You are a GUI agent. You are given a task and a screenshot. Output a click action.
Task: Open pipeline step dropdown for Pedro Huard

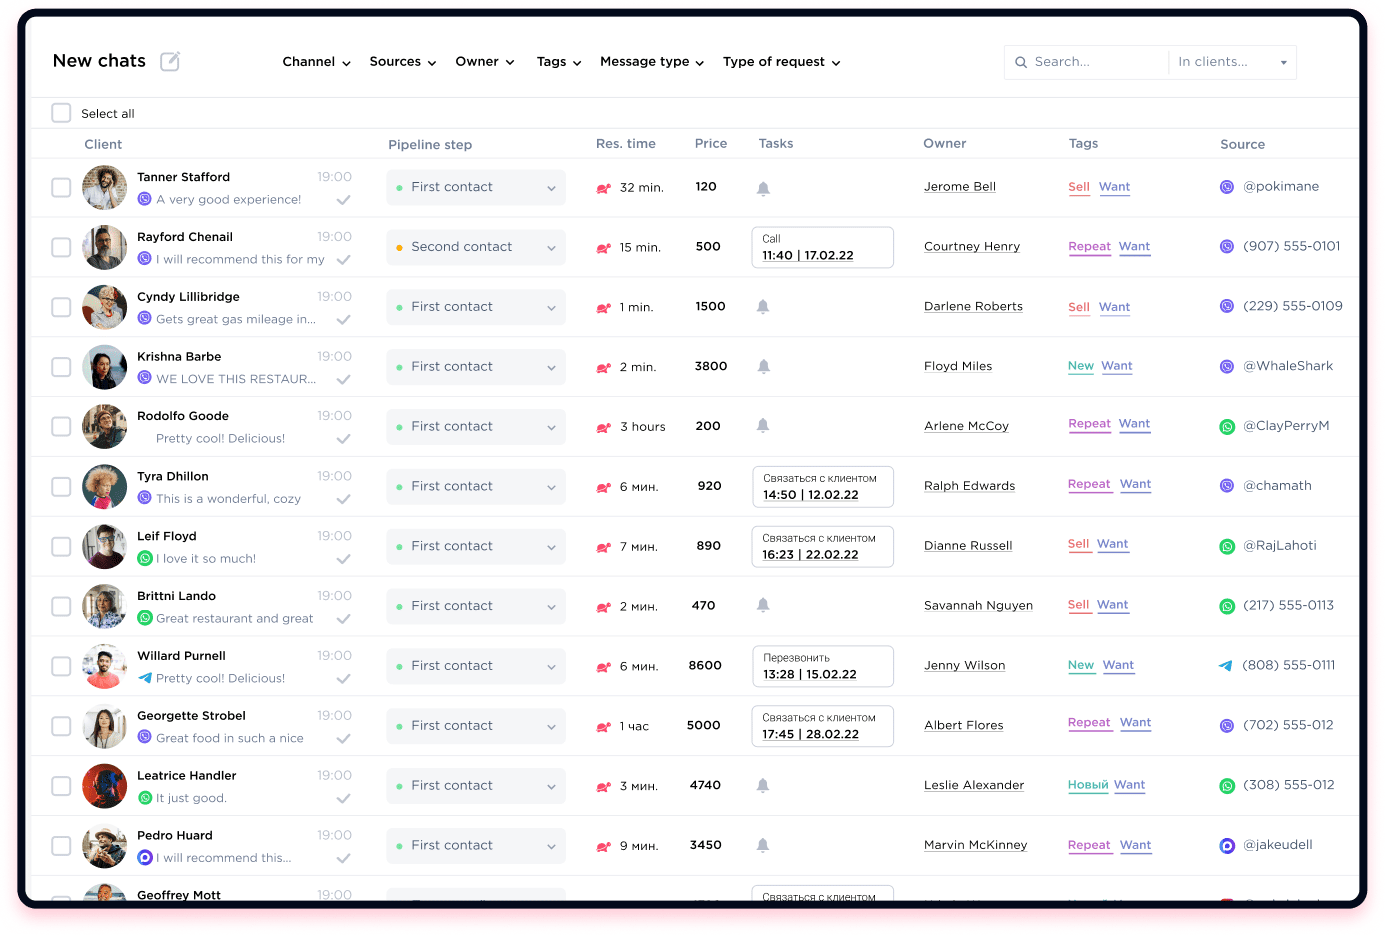(x=476, y=846)
